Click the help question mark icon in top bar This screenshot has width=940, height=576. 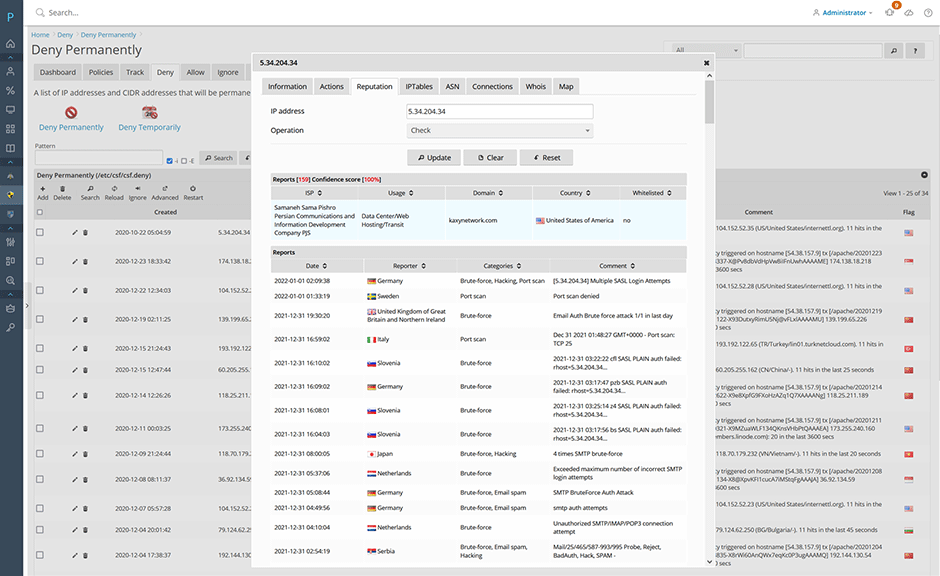(x=926, y=12)
